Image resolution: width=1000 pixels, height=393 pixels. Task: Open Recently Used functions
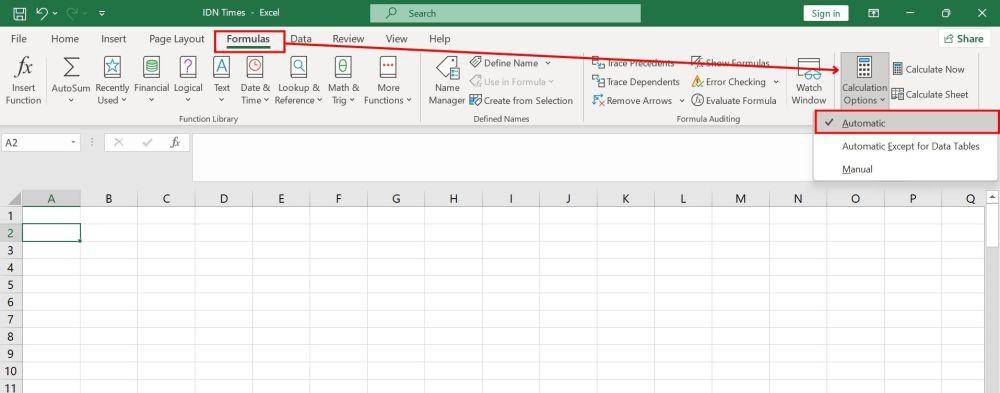pyautogui.click(x=112, y=80)
